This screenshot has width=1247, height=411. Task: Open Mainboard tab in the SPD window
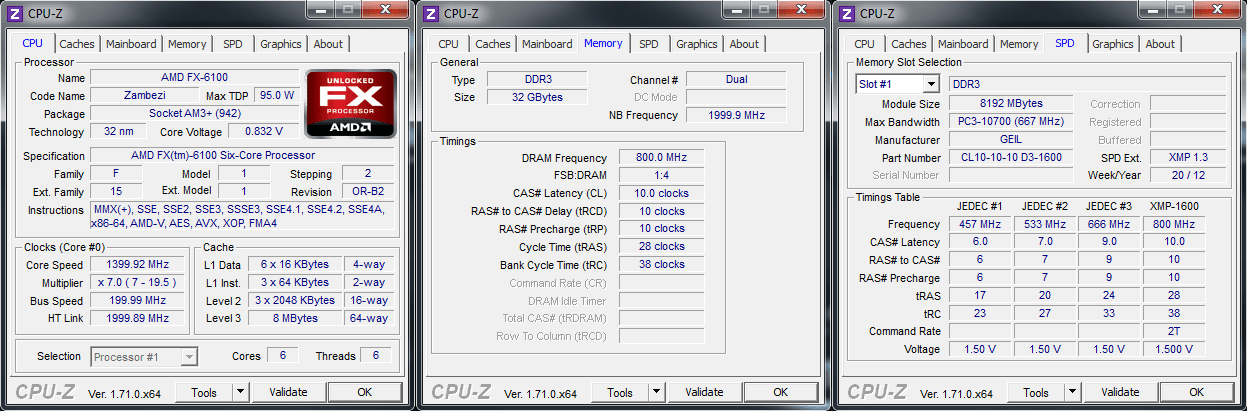click(963, 44)
